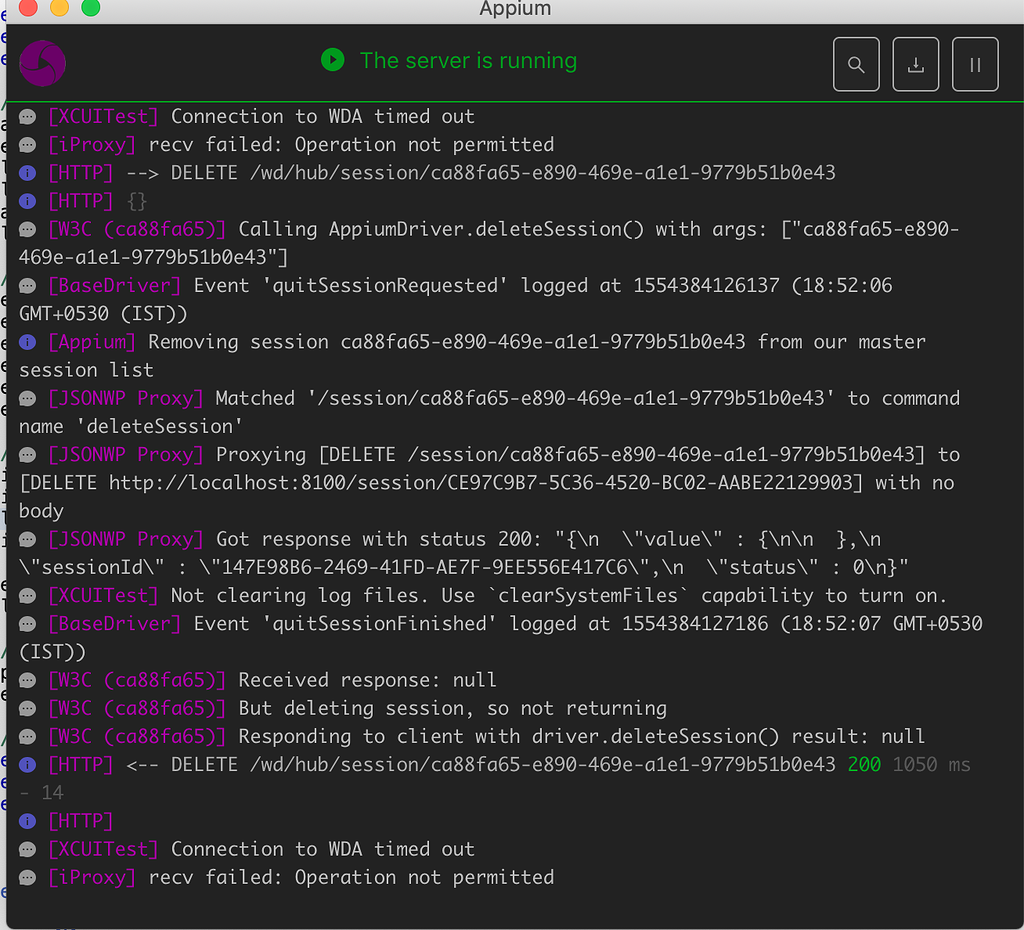This screenshot has width=1024, height=930.
Task: Click info icon beside Appium session removal line
Action: coord(27,341)
